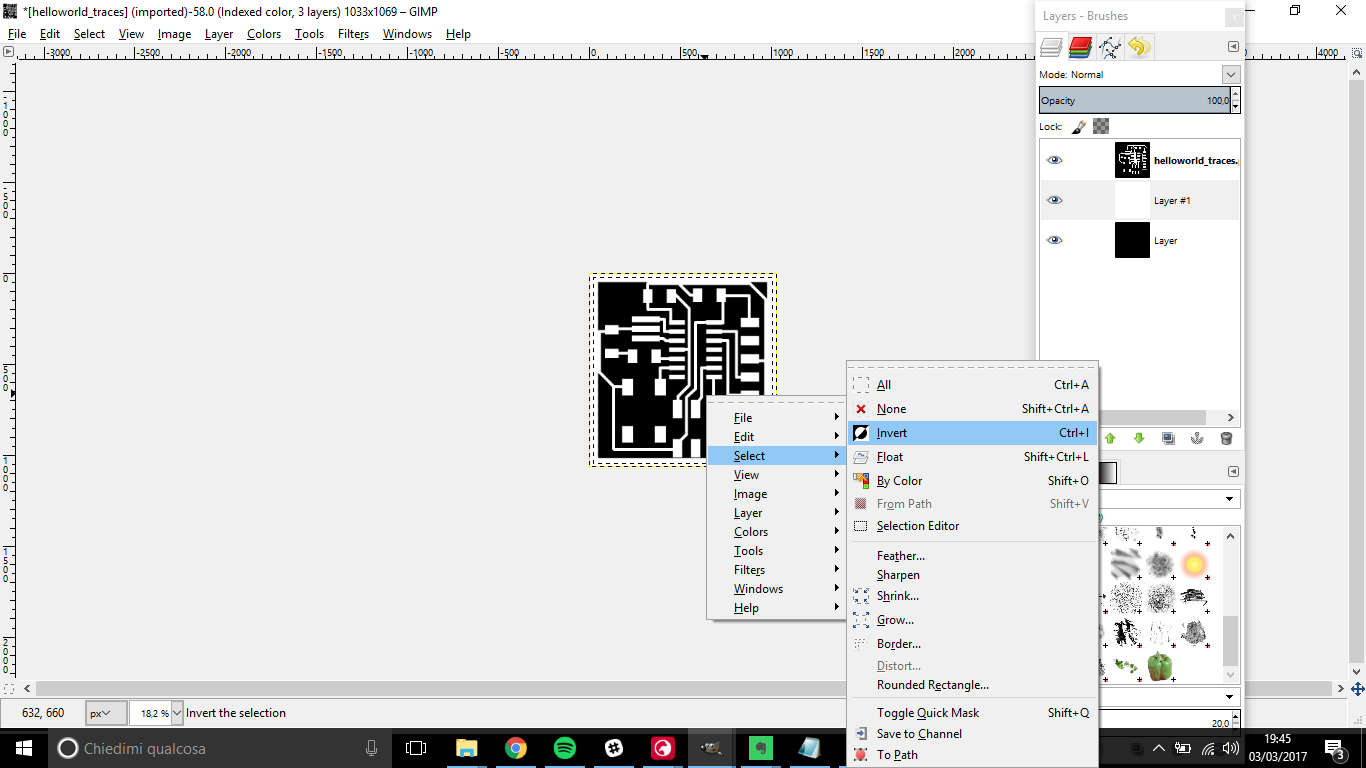The height and width of the screenshot is (768, 1366).
Task: Open the Paths dock tab
Action: [1109, 46]
